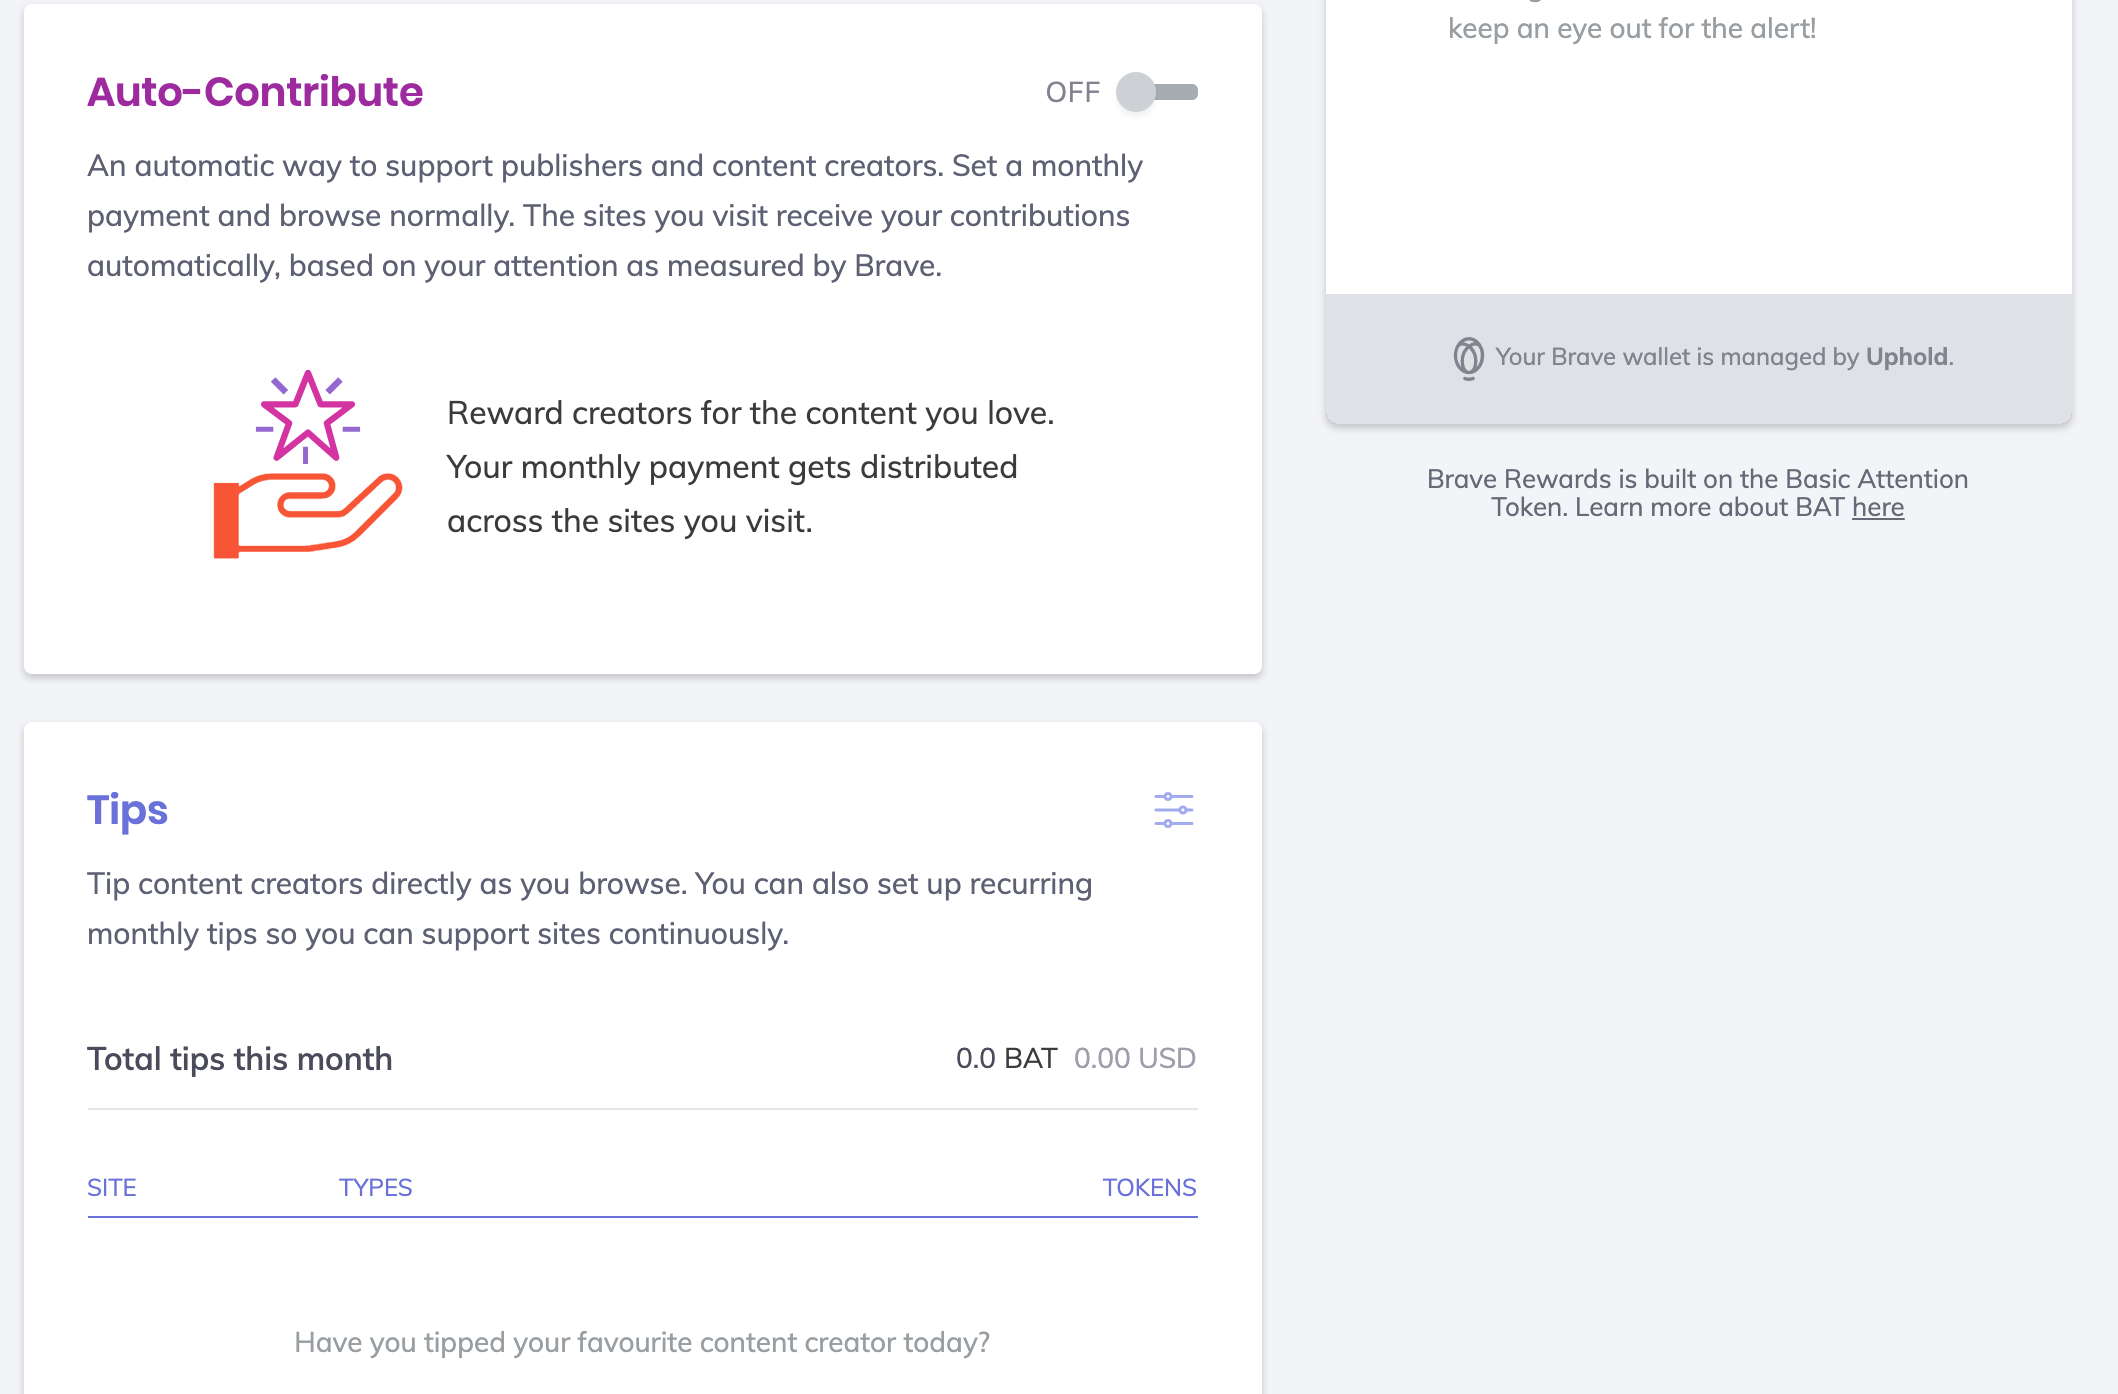This screenshot has width=2118, height=1394.
Task: Open the "here" link to learn about BAT
Action: [1878, 507]
